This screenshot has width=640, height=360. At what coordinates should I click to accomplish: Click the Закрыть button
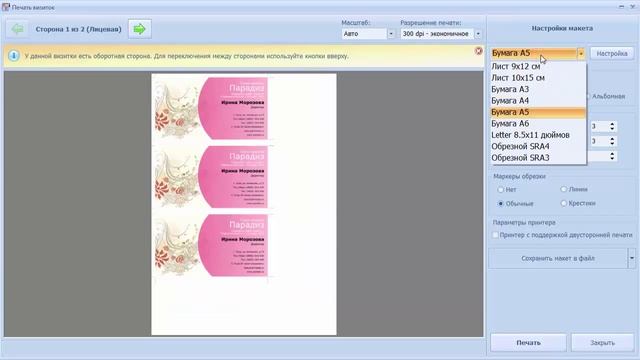(x=602, y=343)
